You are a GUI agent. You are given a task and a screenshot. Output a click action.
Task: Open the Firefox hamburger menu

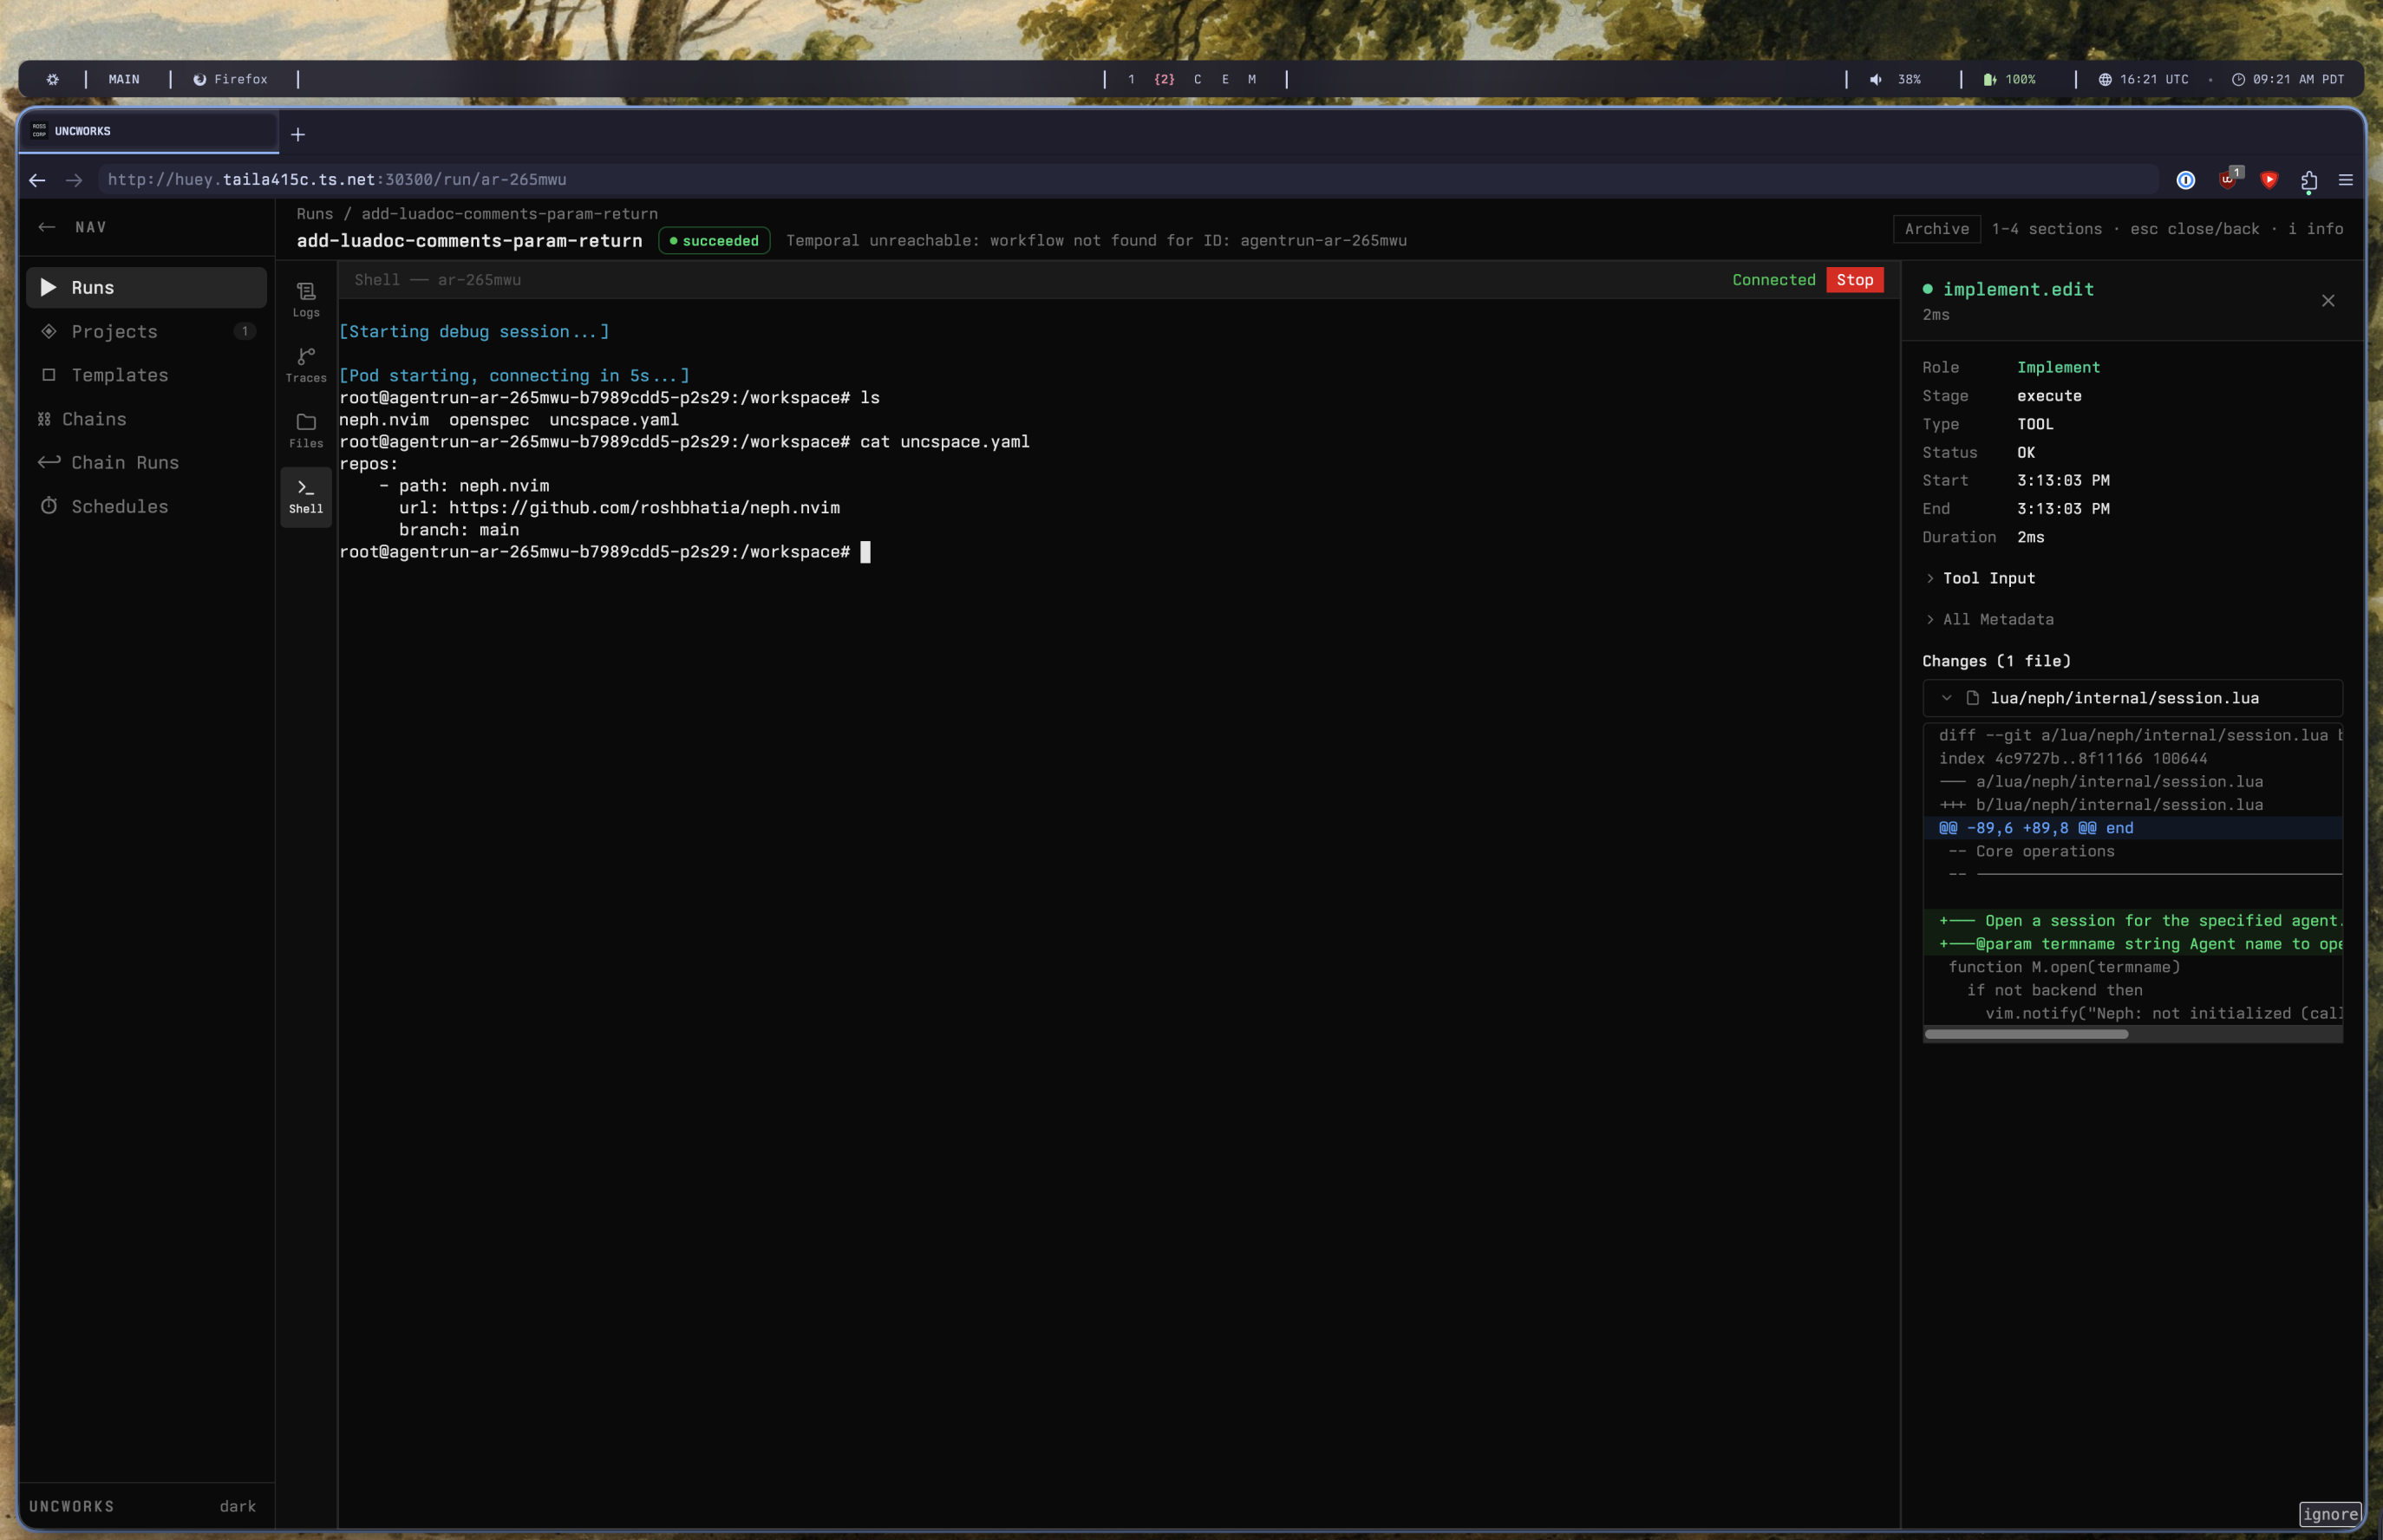tap(2346, 180)
